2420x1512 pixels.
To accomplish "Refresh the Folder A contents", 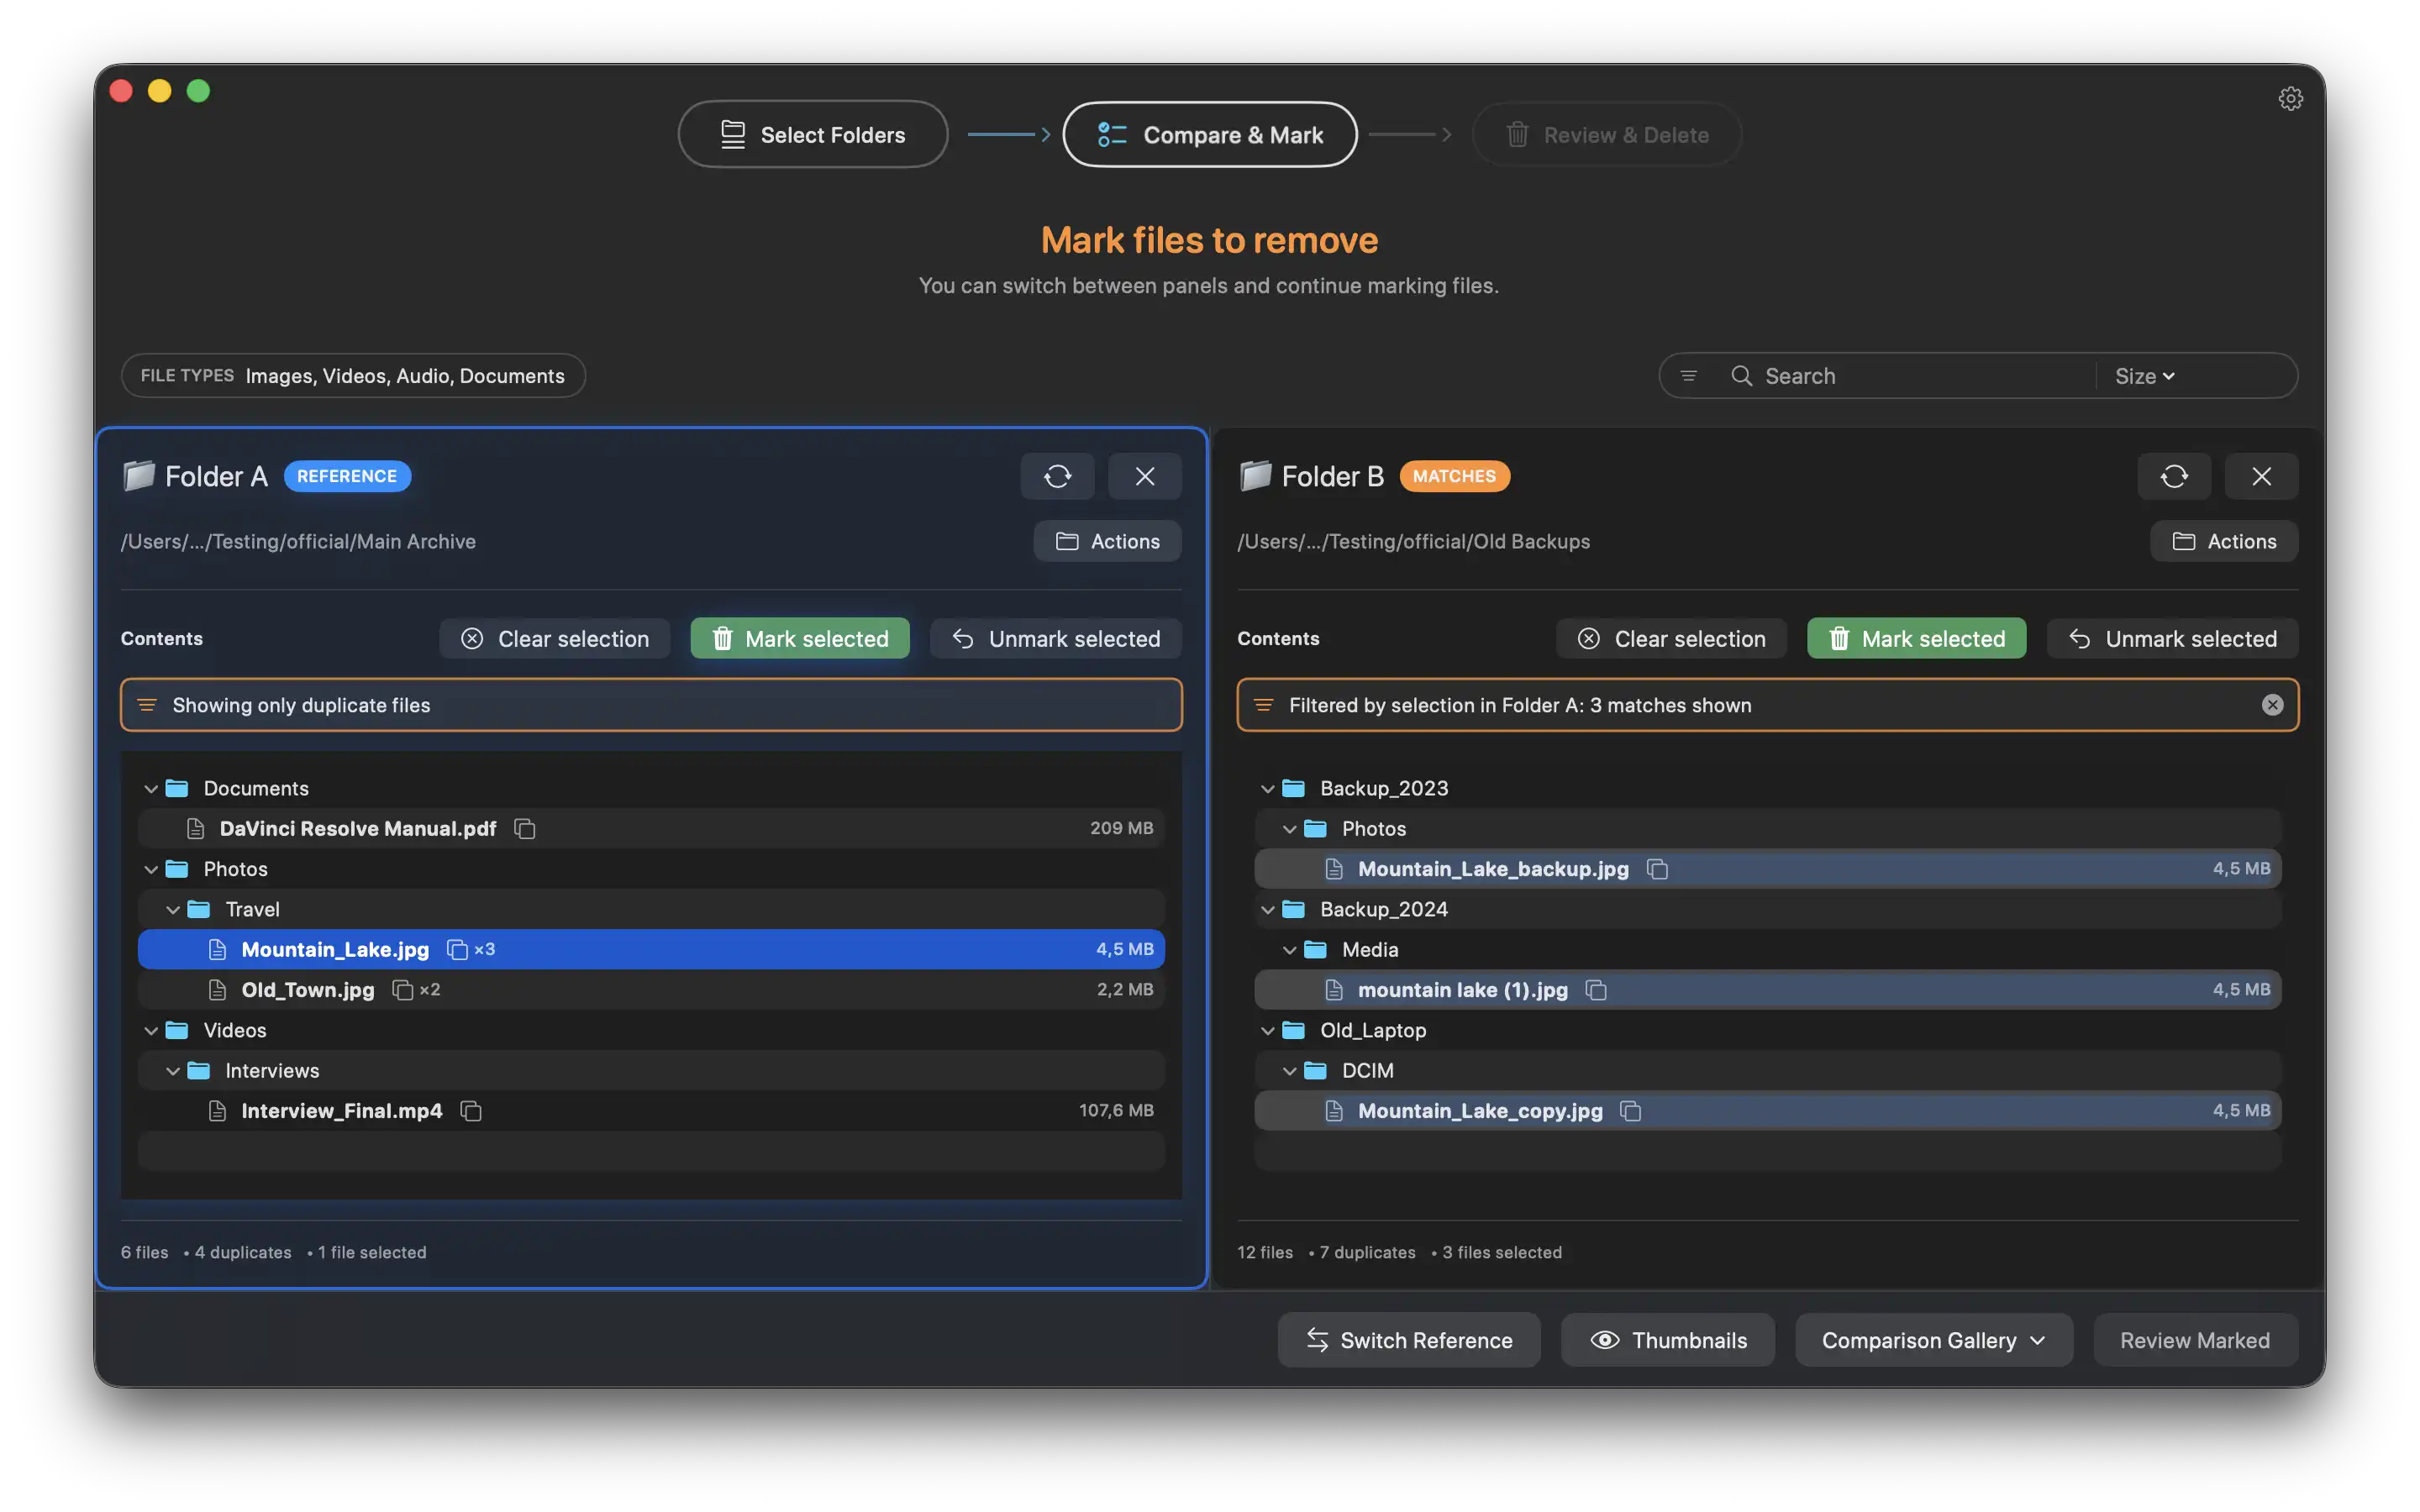I will (1057, 477).
